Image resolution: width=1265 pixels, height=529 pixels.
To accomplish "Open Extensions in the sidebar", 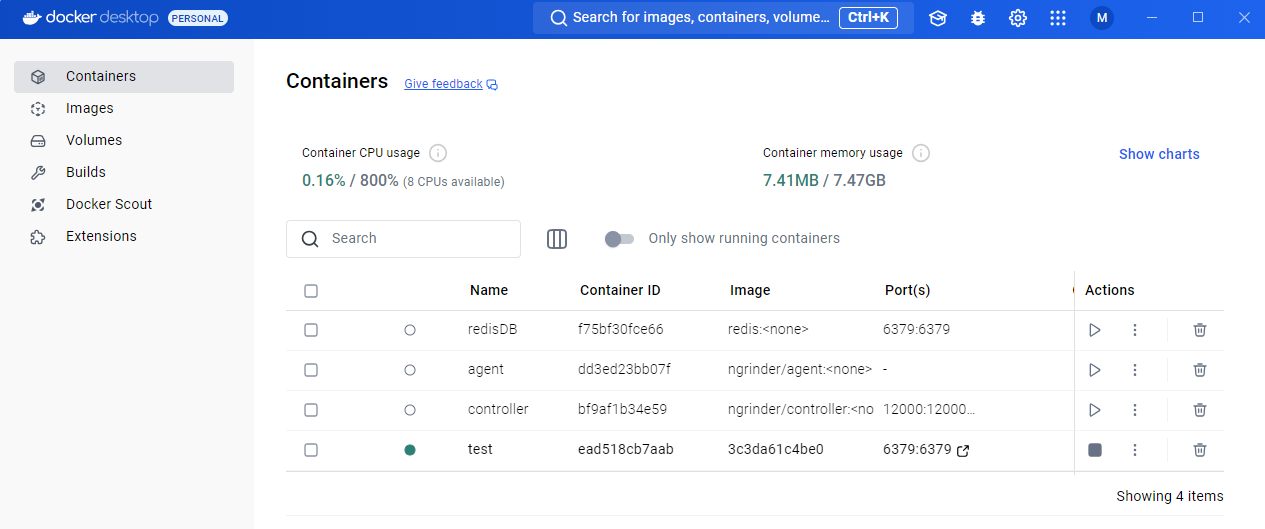I will click(x=124, y=237).
